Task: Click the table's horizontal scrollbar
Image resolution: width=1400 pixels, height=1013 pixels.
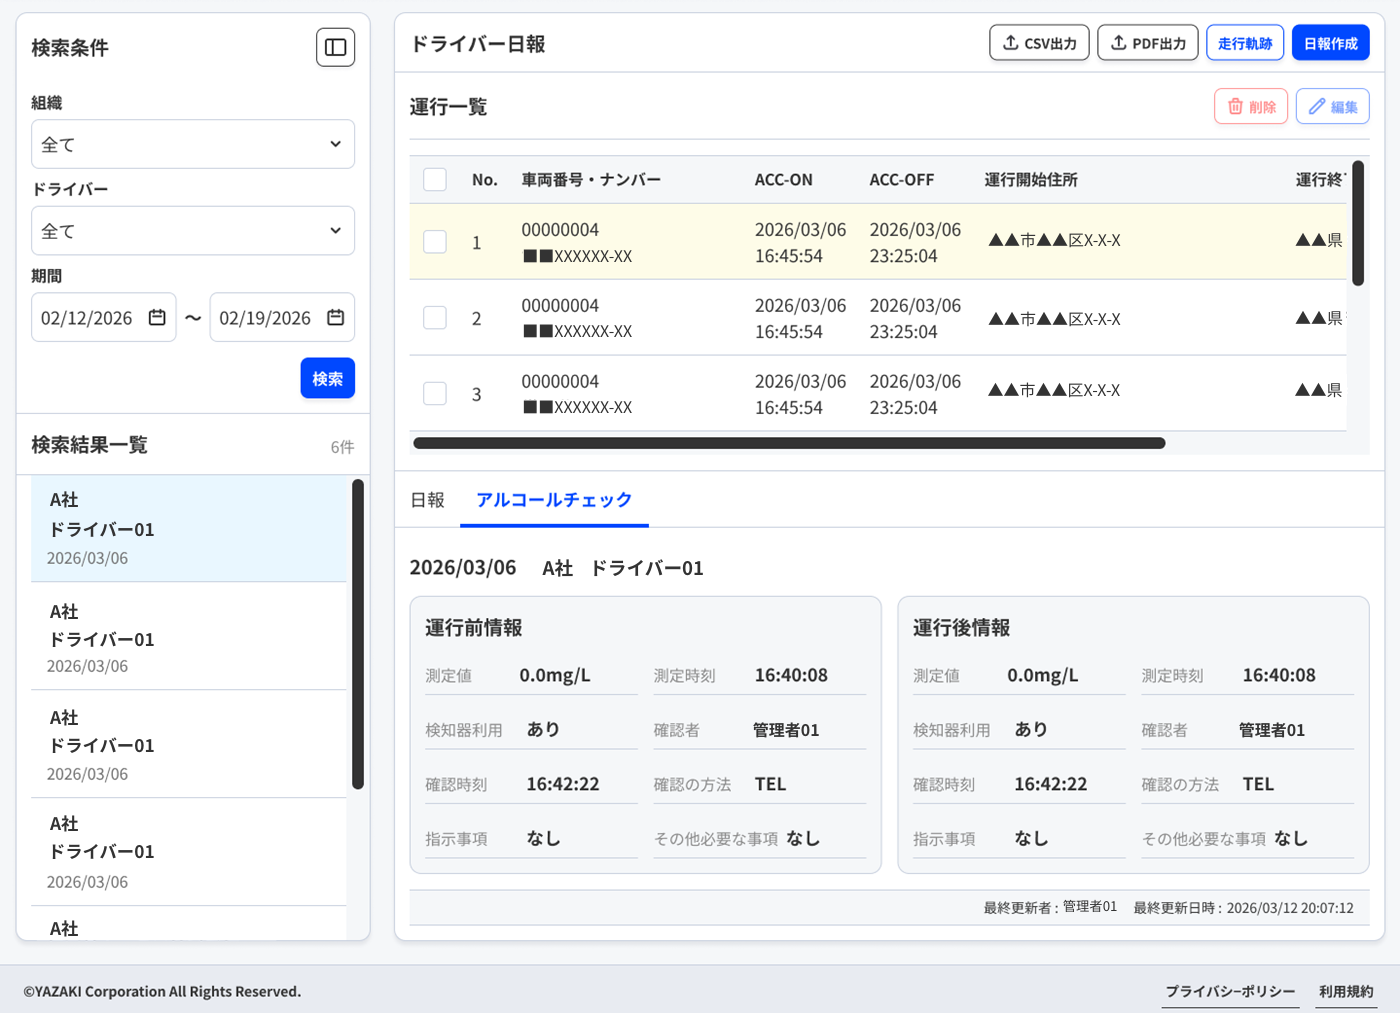Action: pyautogui.click(x=789, y=443)
